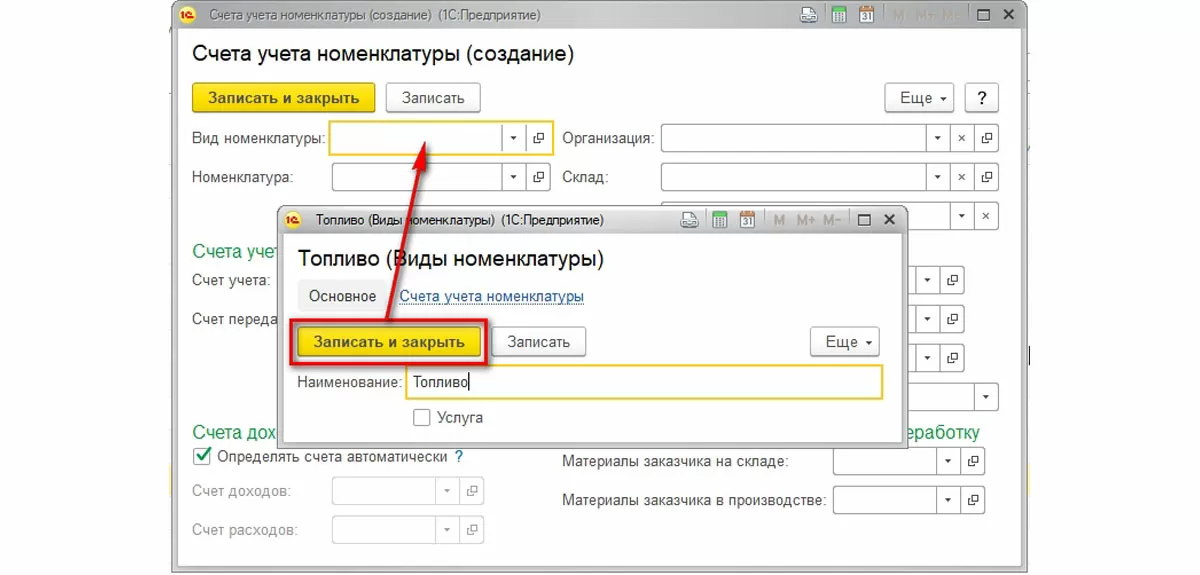Click Записать и закрыть in Топливо window

(x=390, y=342)
